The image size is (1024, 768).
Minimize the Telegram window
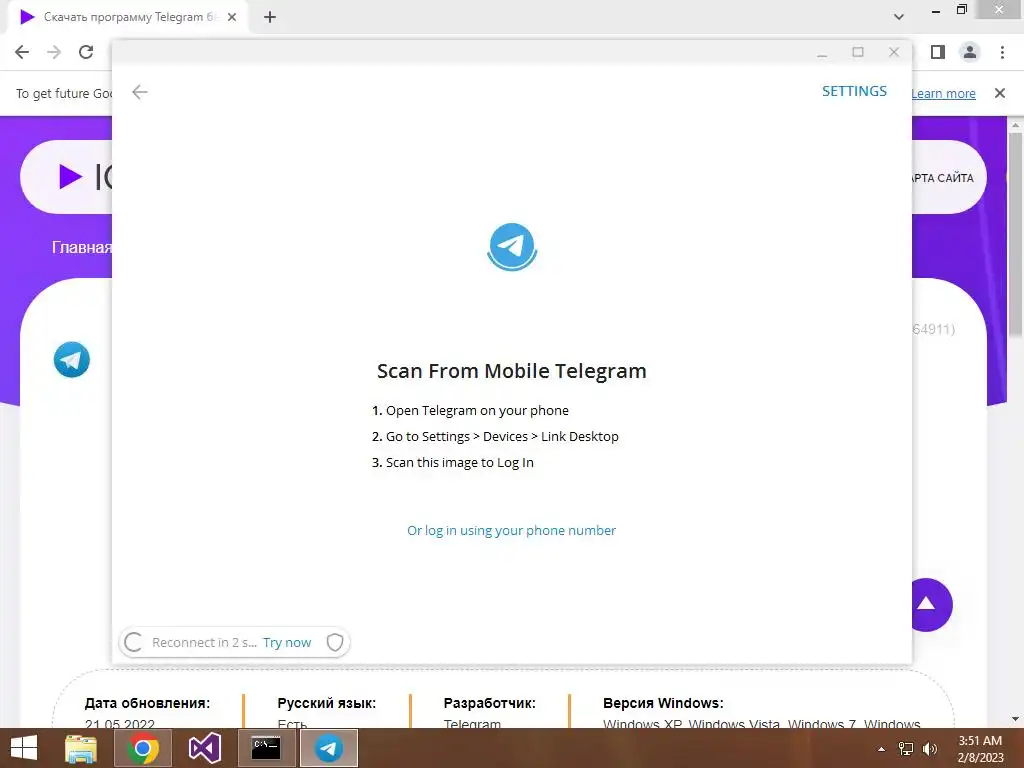tap(822, 52)
